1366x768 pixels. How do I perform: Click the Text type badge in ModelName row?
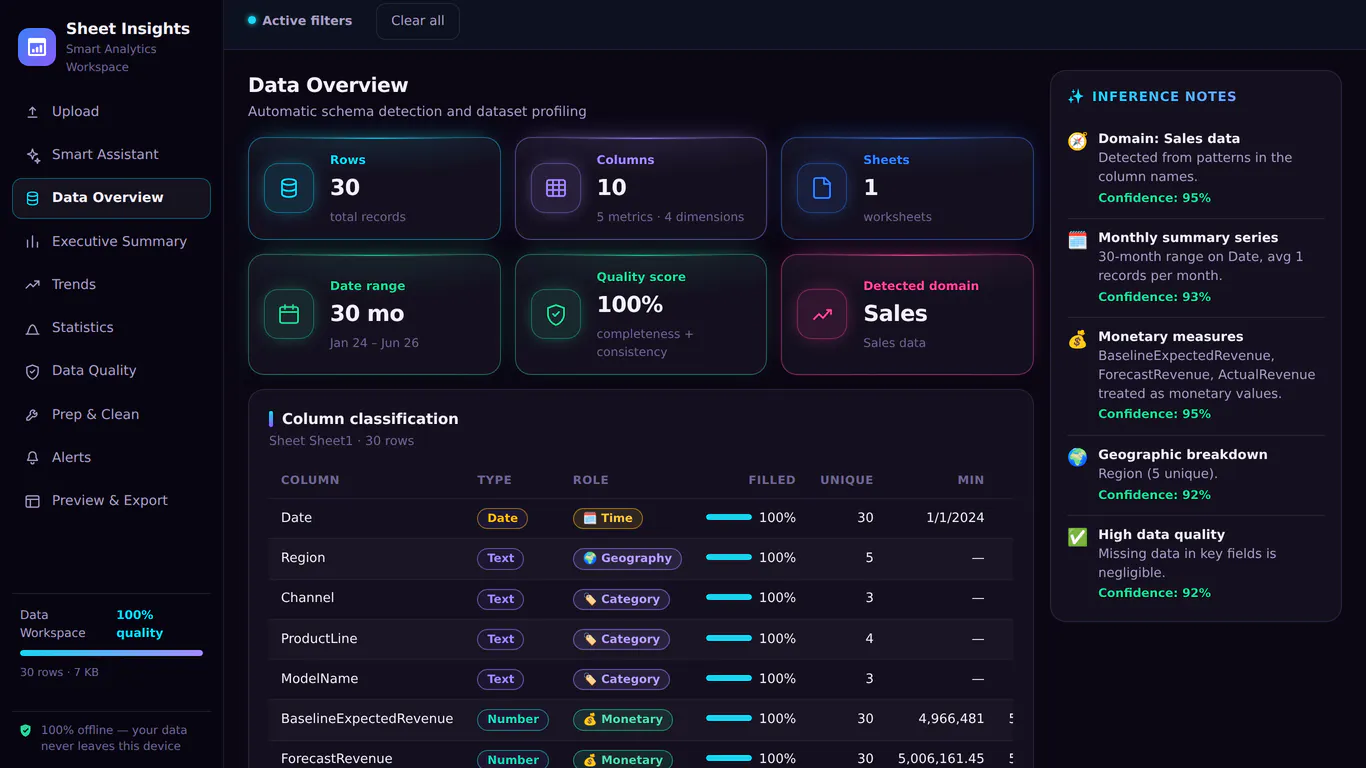[x=500, y=679]
